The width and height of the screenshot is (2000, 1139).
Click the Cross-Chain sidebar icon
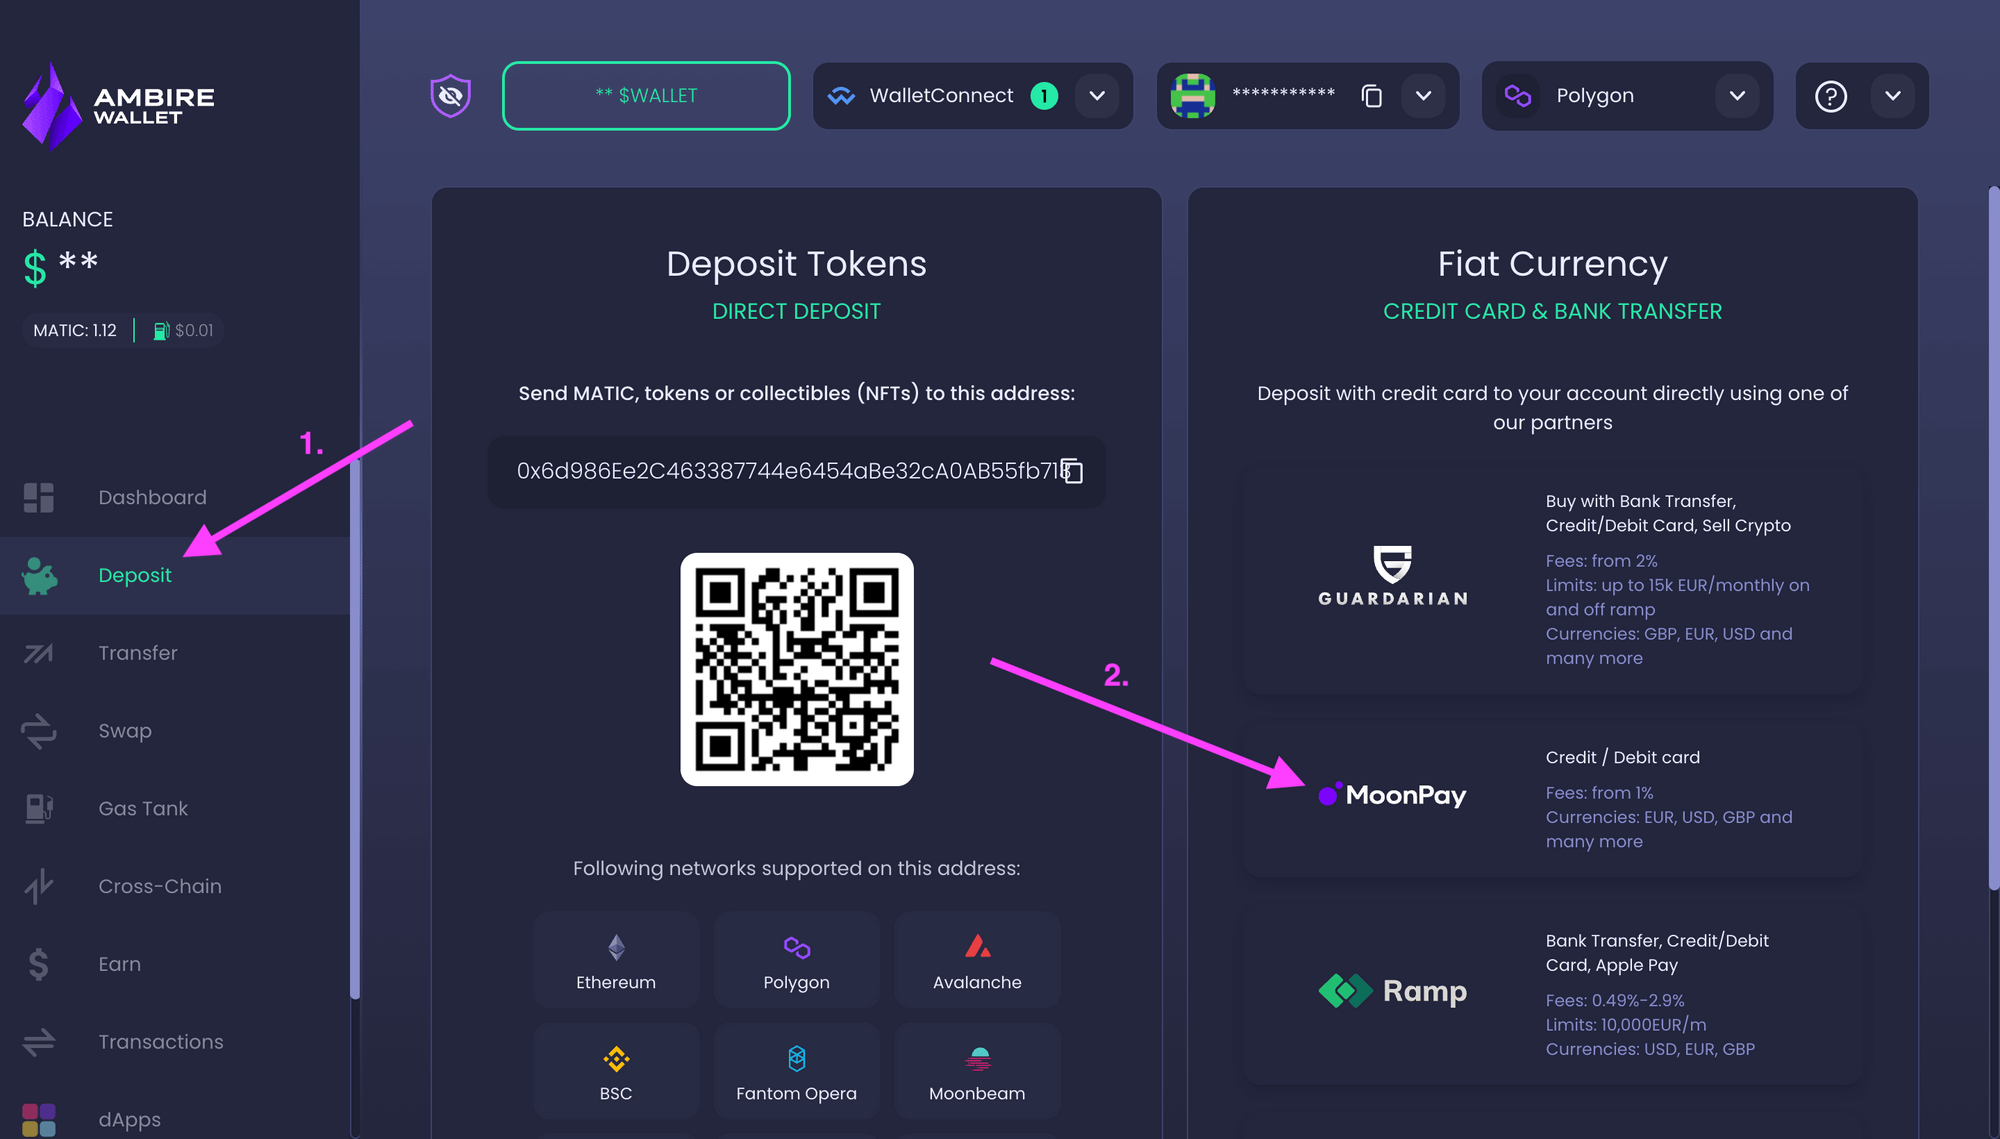coord(40,886)
